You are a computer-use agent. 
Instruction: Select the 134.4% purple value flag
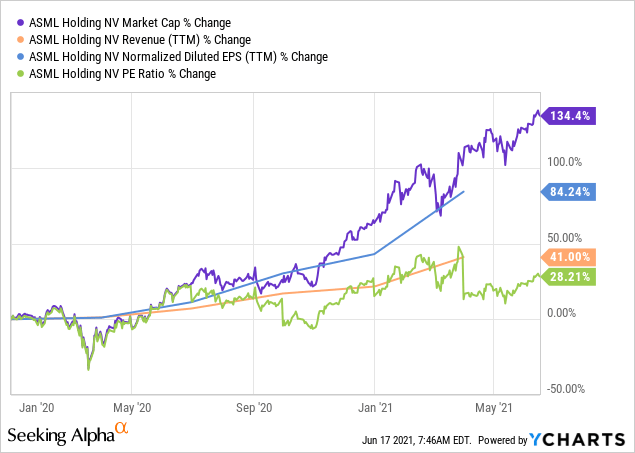(569, 116)
